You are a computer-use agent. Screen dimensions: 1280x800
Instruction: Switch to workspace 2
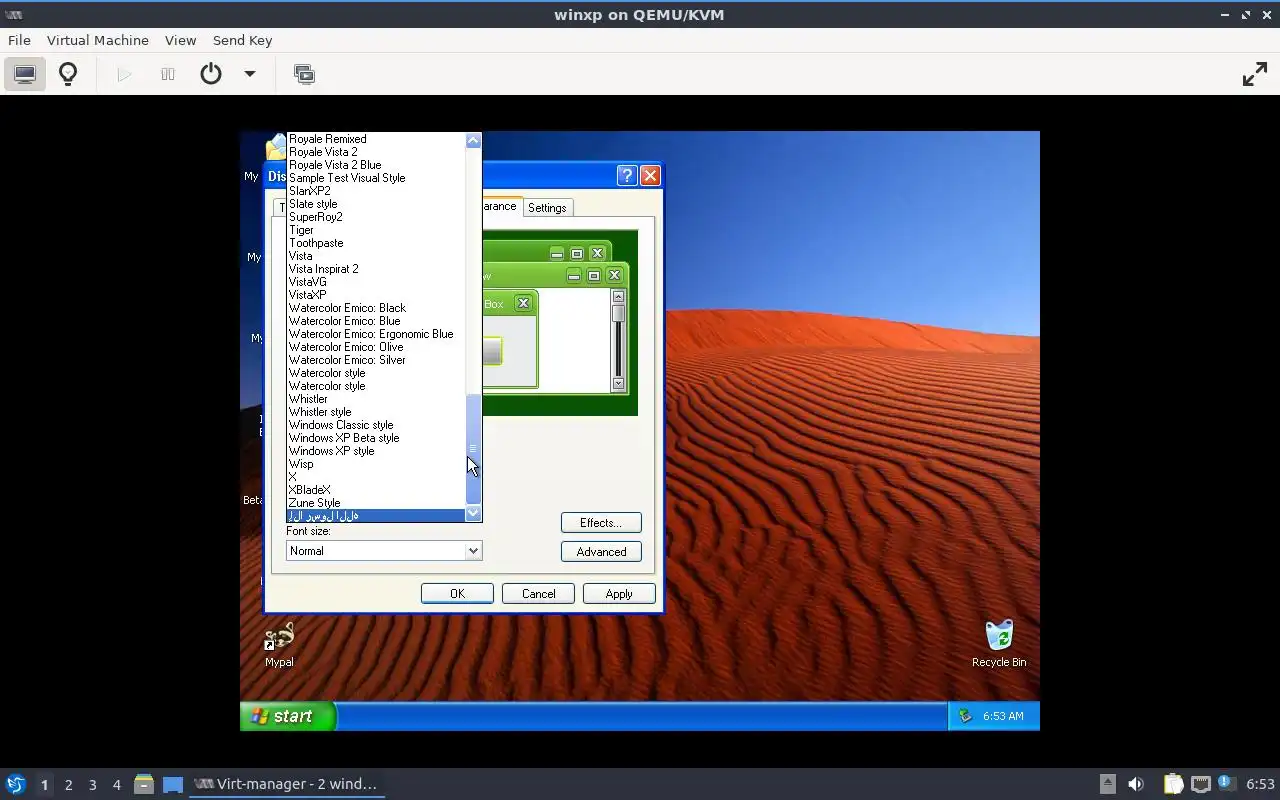(x=68, y=785)
